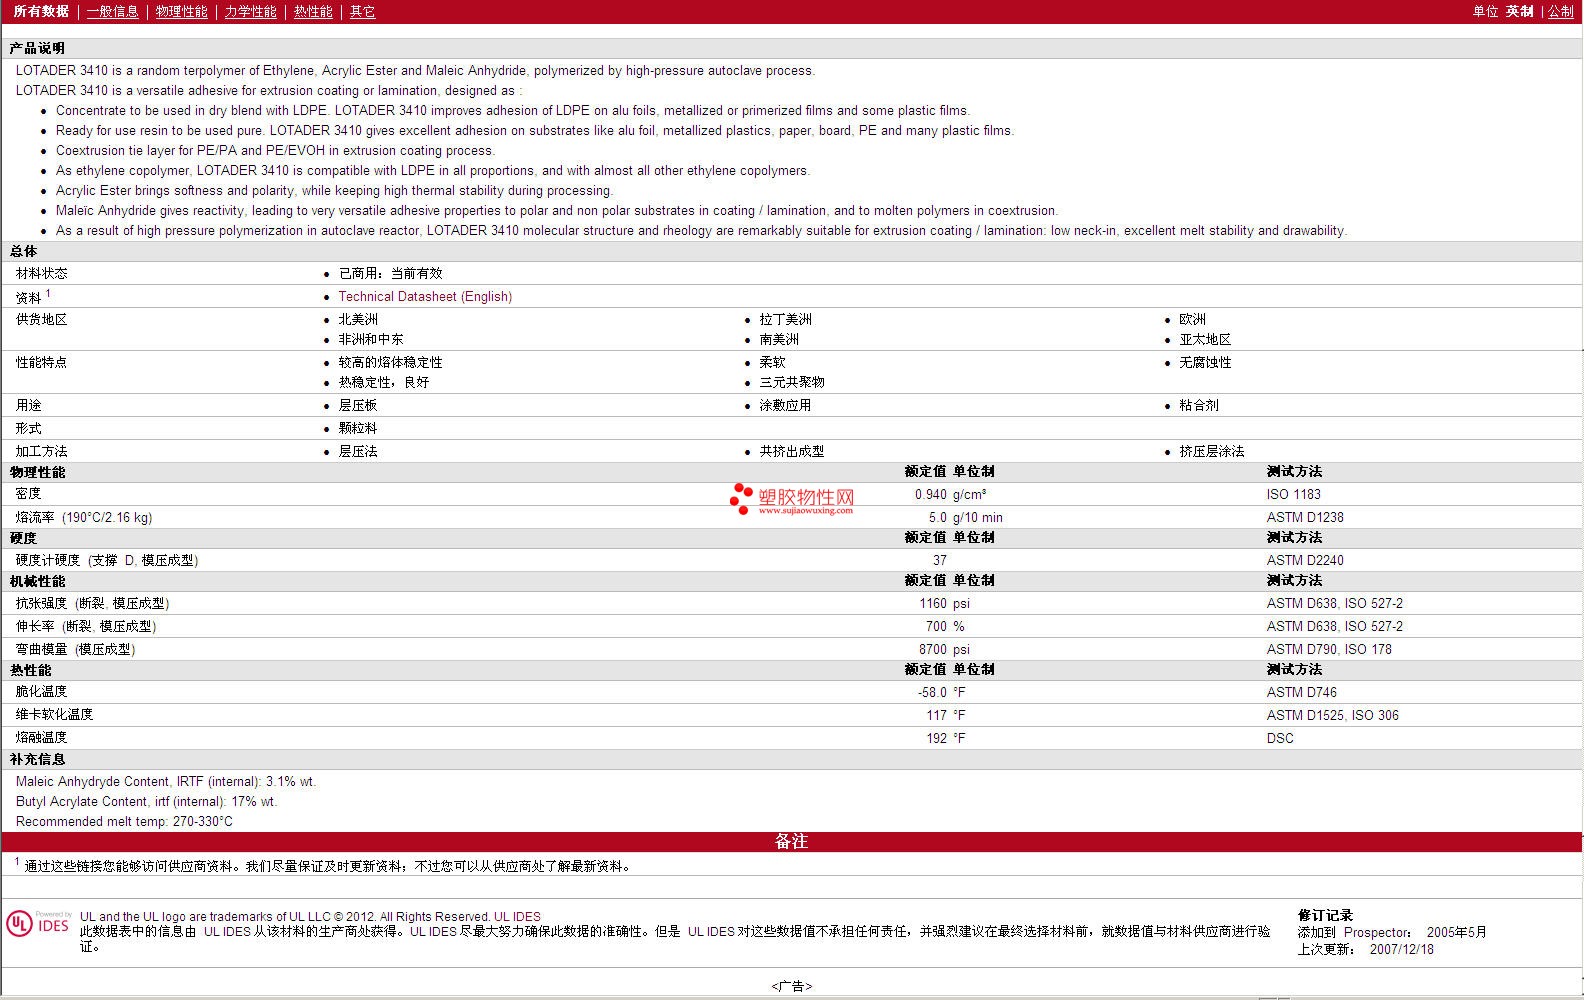Click elongation value 700
Image resolution: width=1584 pixels, height=1000 pixels.
936,626
